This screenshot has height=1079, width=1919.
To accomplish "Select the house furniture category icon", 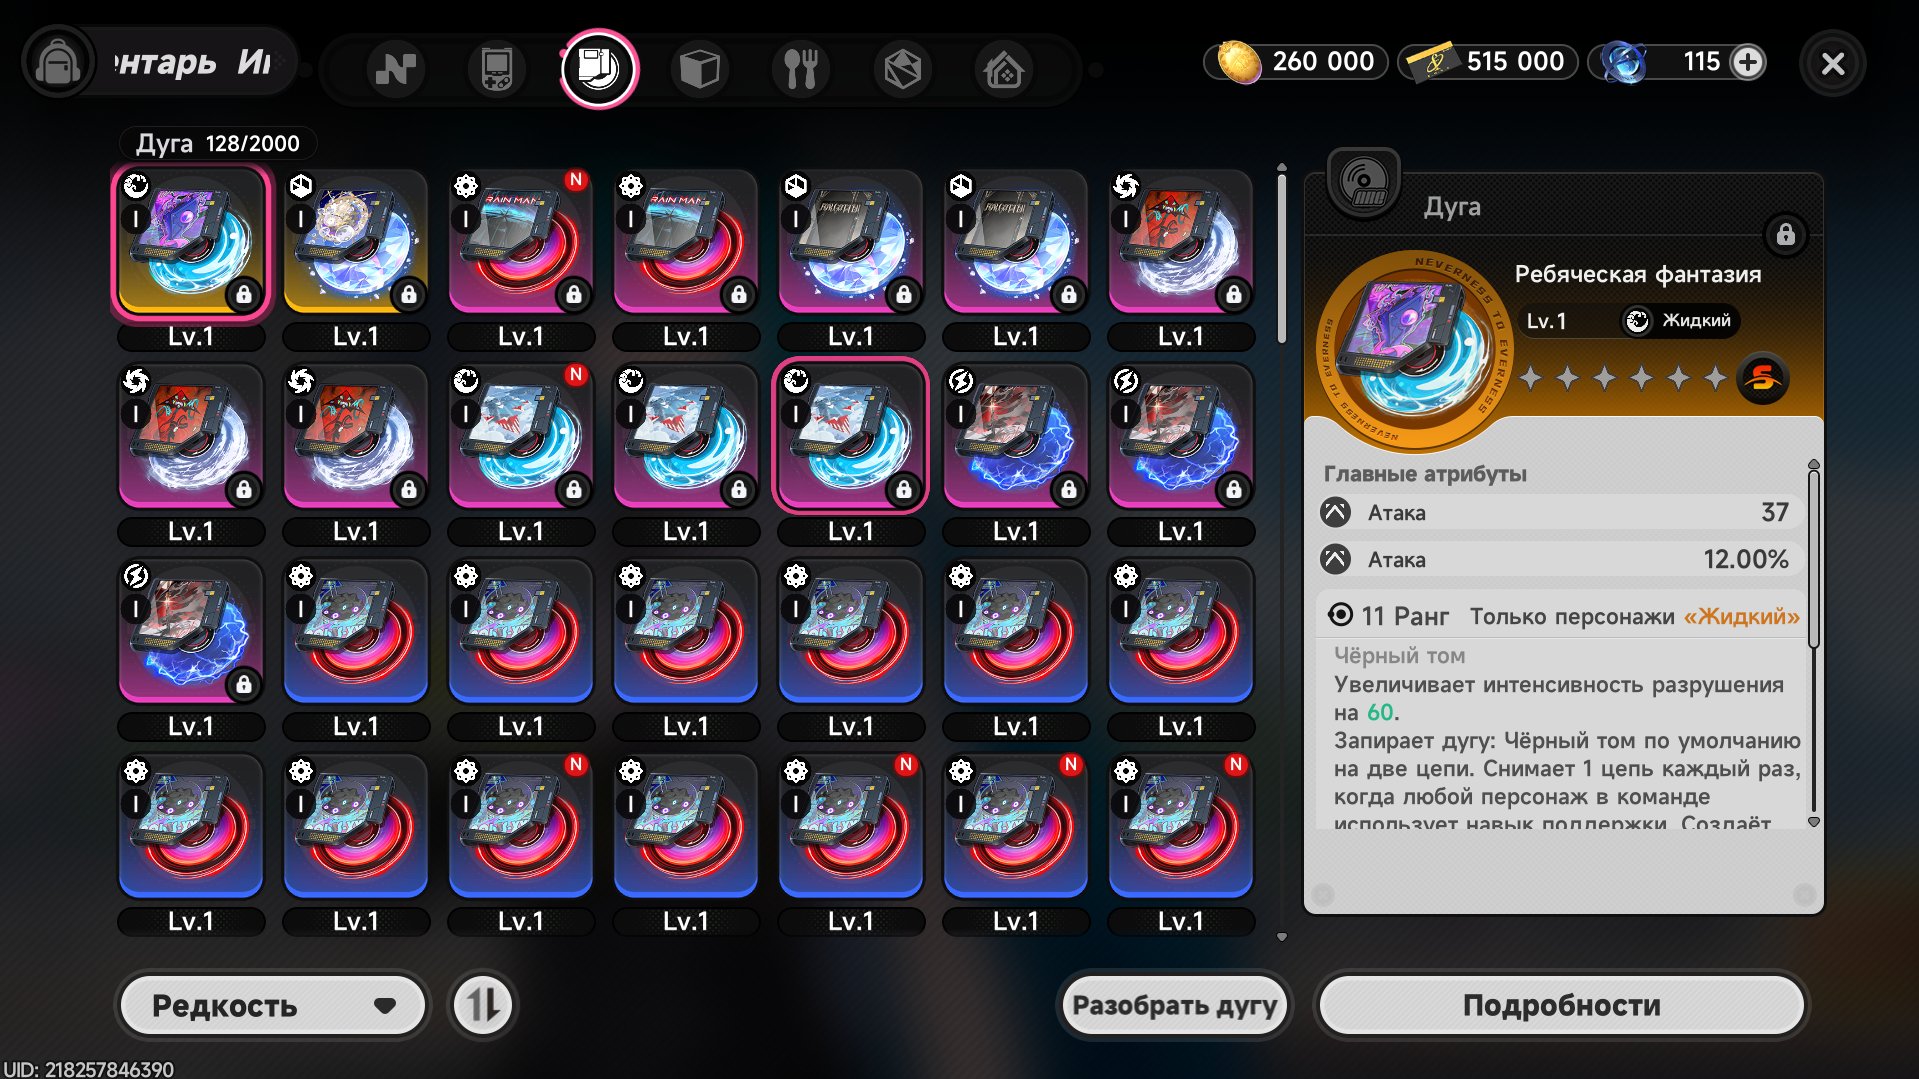I will (1004, 69).
